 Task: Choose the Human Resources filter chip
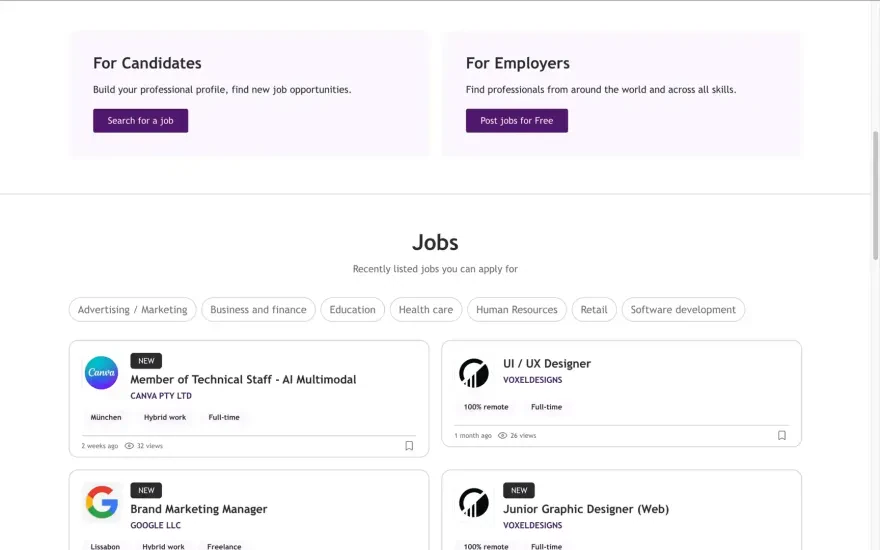click(517, 309)
